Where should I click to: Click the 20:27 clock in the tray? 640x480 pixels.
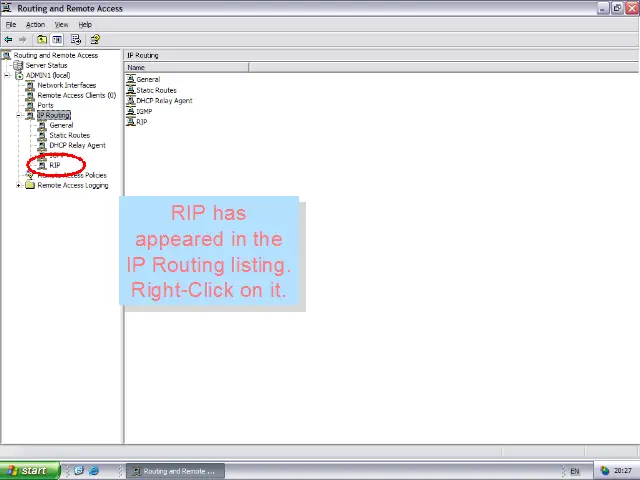coord(623,471)
